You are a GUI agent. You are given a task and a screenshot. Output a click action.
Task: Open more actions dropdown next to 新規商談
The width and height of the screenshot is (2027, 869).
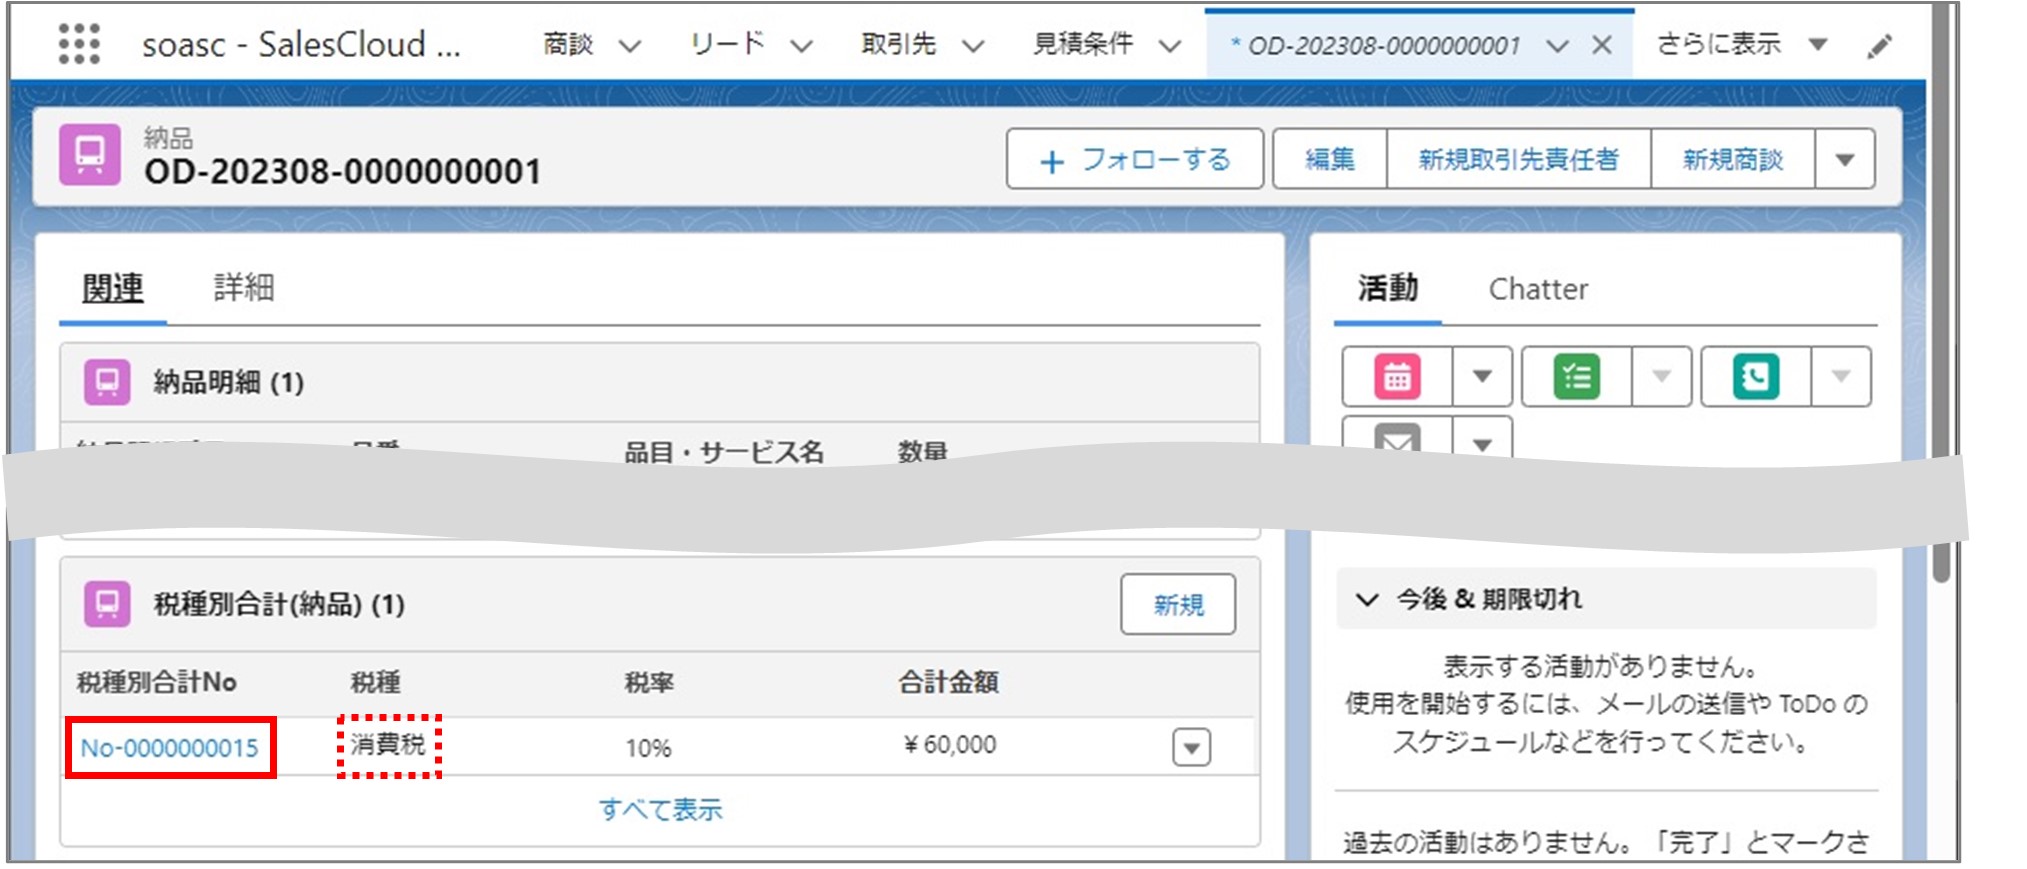coord(1845,159)
